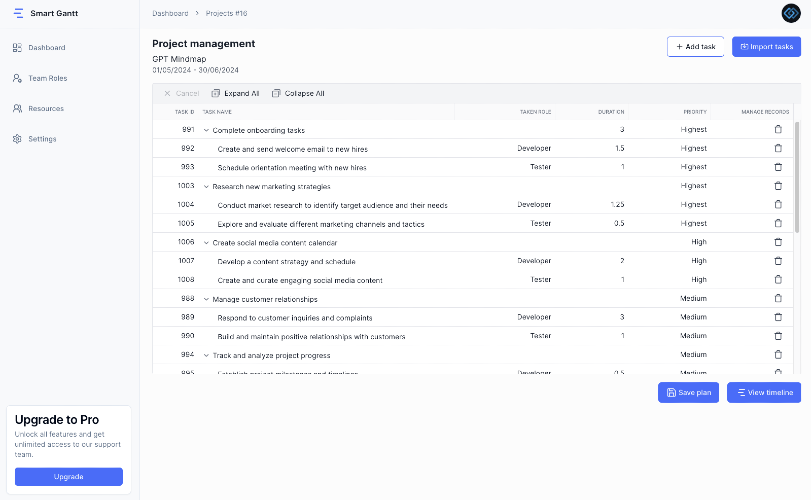
Task: Click the Collapse All toolbar option
Action: tap(298, 93)
